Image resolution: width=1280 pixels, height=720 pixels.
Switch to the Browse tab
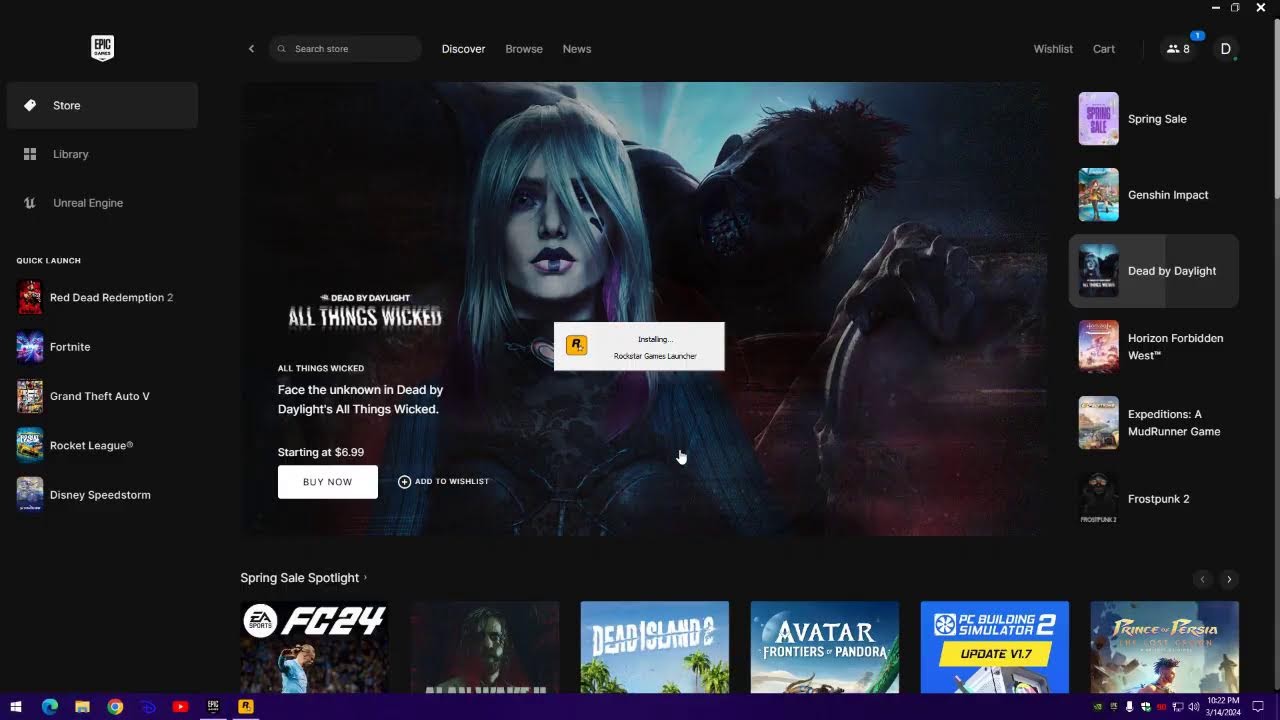524,49
